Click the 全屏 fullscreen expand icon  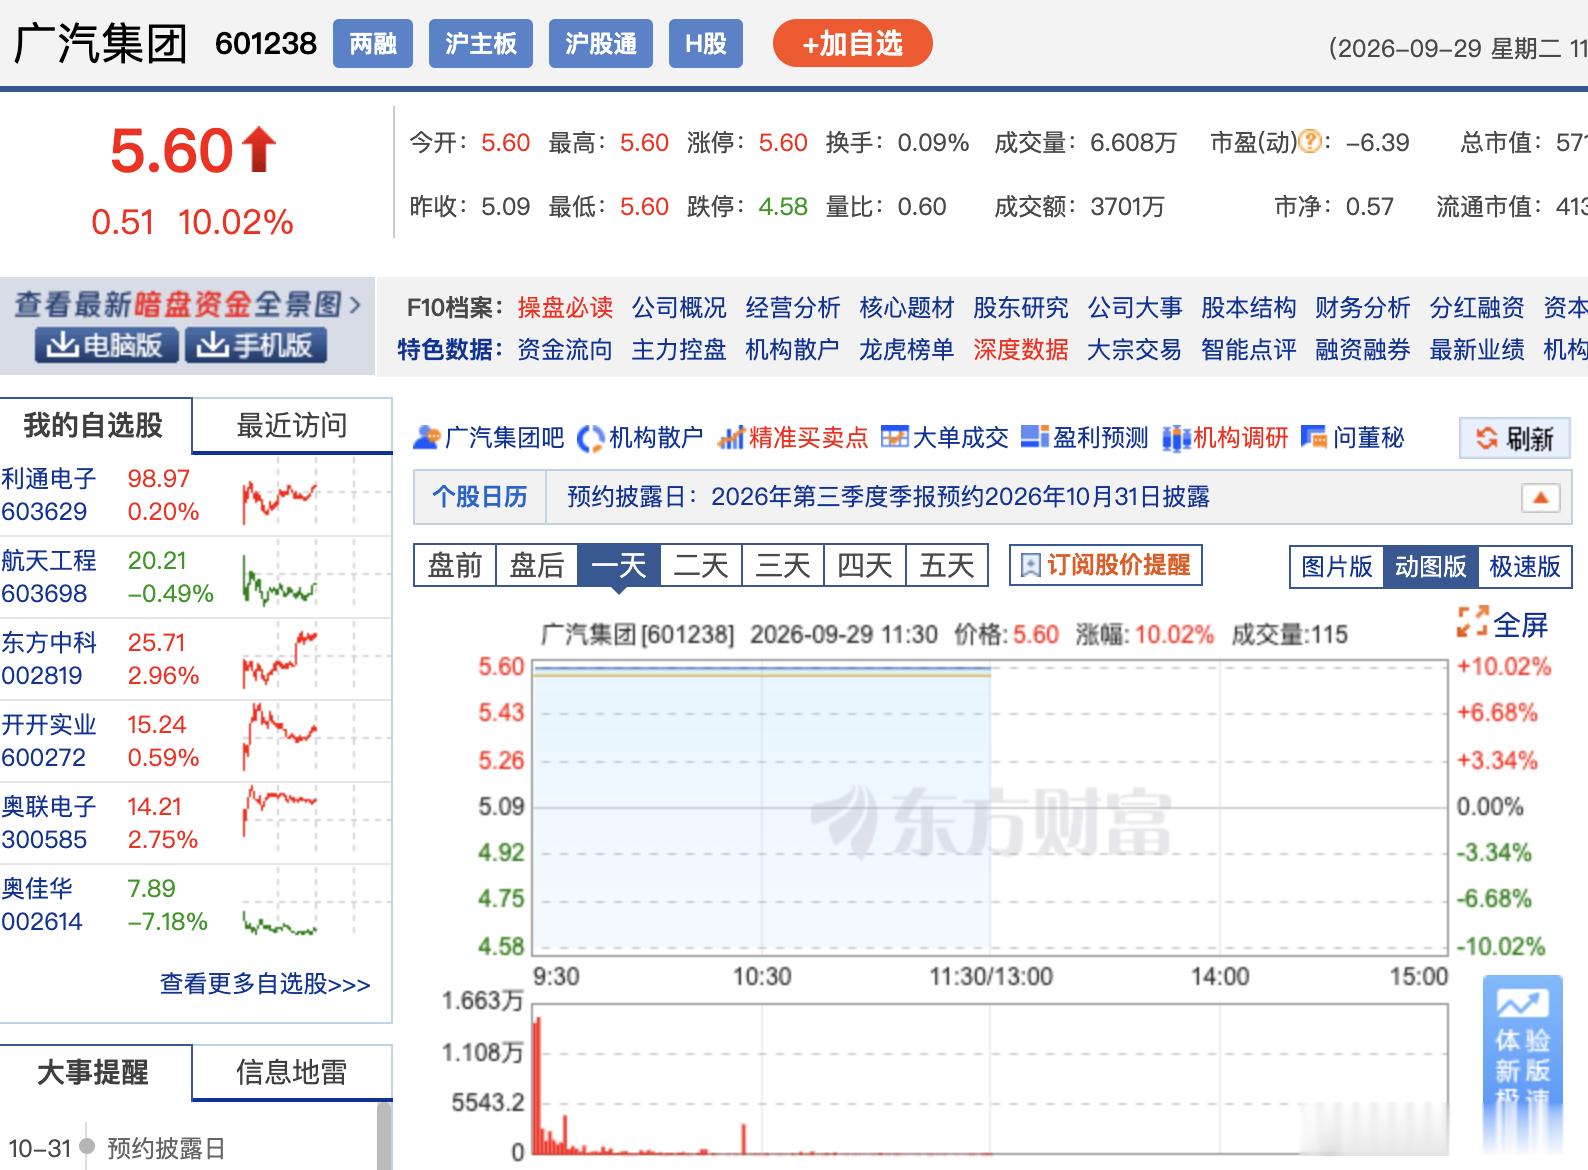(x=1472, y=622)
